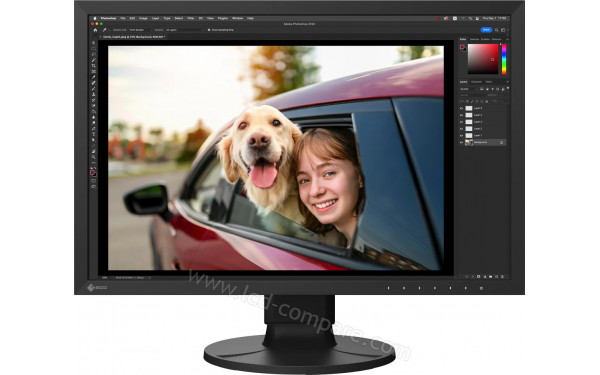Click the zoom percentage field in status bar

(104, 277)
